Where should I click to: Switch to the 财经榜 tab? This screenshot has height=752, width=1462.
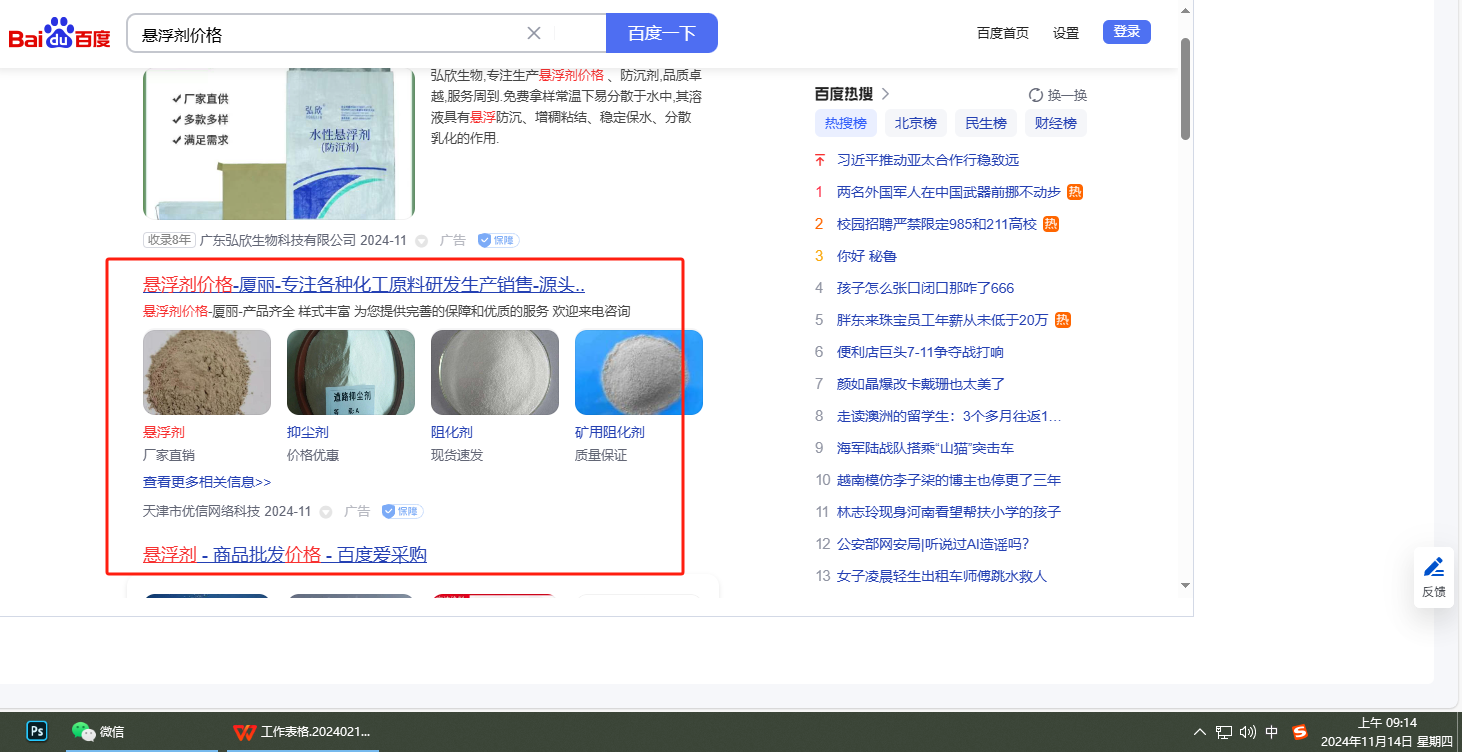tap(1056, 124)
